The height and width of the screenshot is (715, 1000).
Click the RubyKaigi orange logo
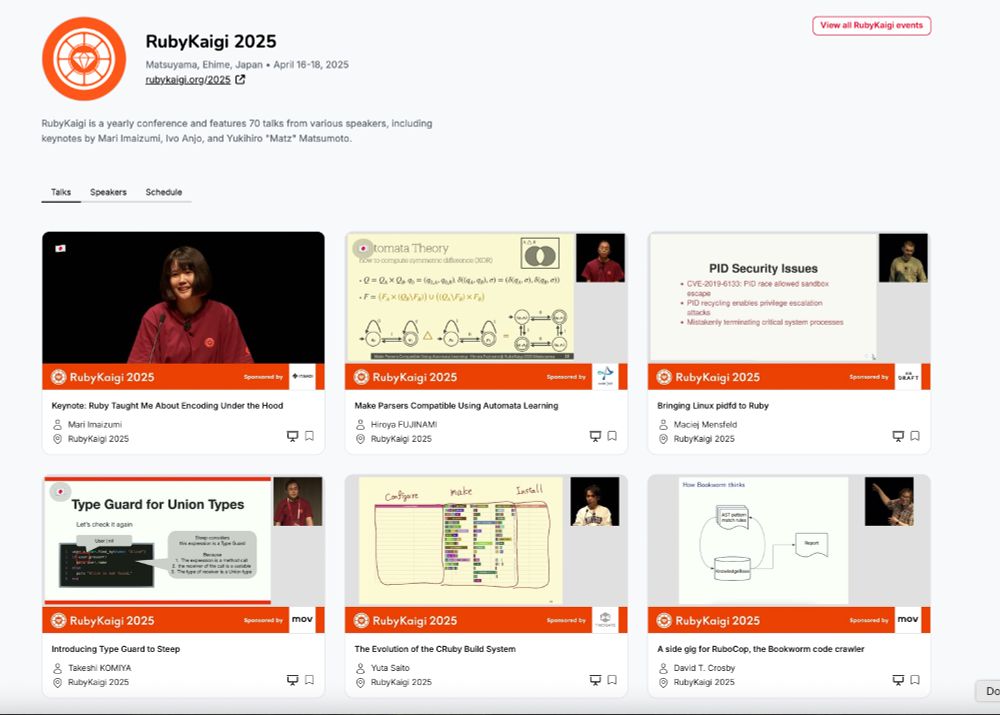pos(84,59)
